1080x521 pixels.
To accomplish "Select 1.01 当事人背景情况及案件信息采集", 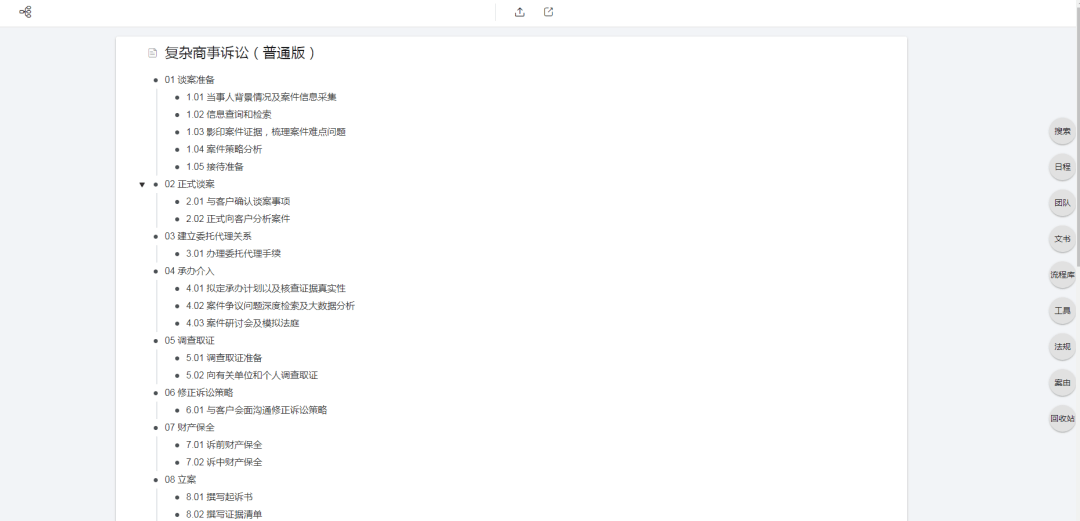I will pyautogui.click(x=261, y=97).
